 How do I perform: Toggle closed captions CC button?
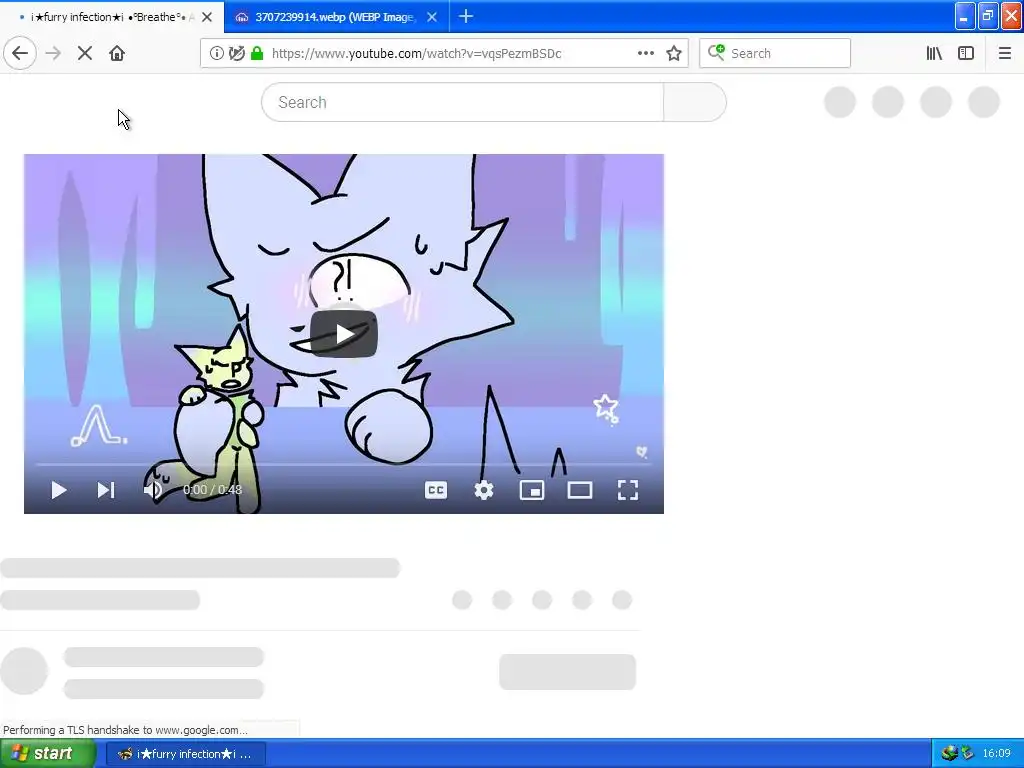(x=436, y=490)
